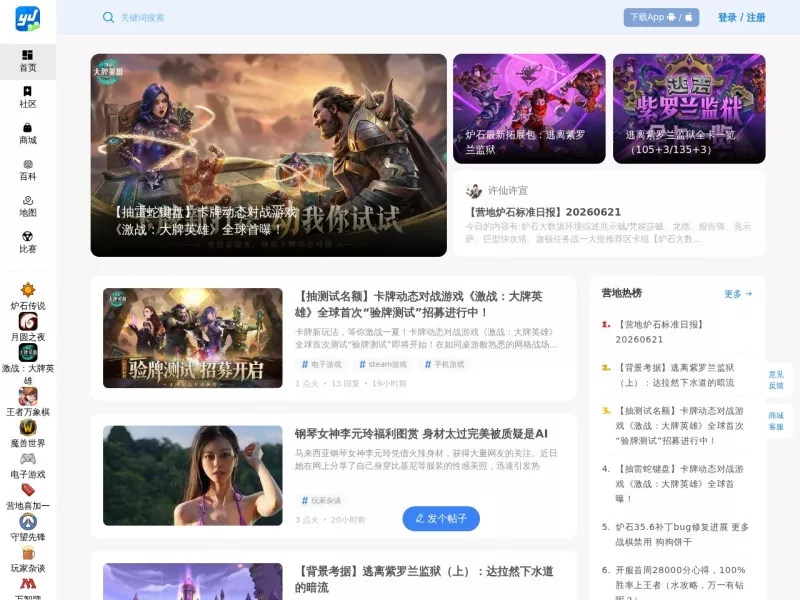This screenshot has width=800, height=600.
Task: Open the 社区 community section
Action: click(28, 97)
